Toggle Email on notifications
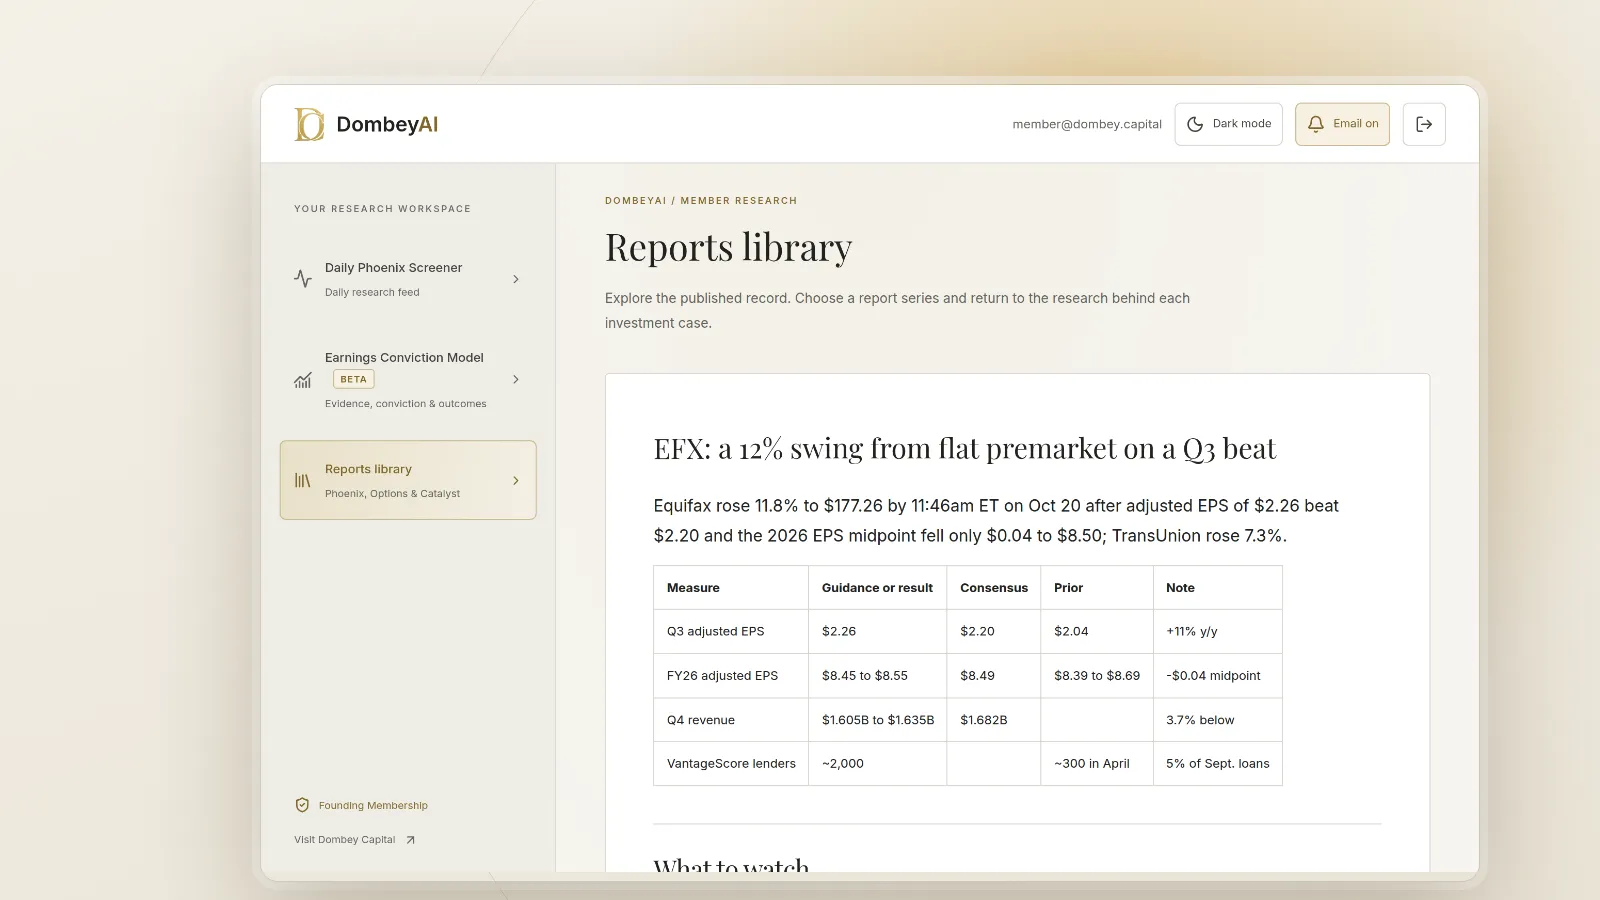 click(x=1342, y=124)
